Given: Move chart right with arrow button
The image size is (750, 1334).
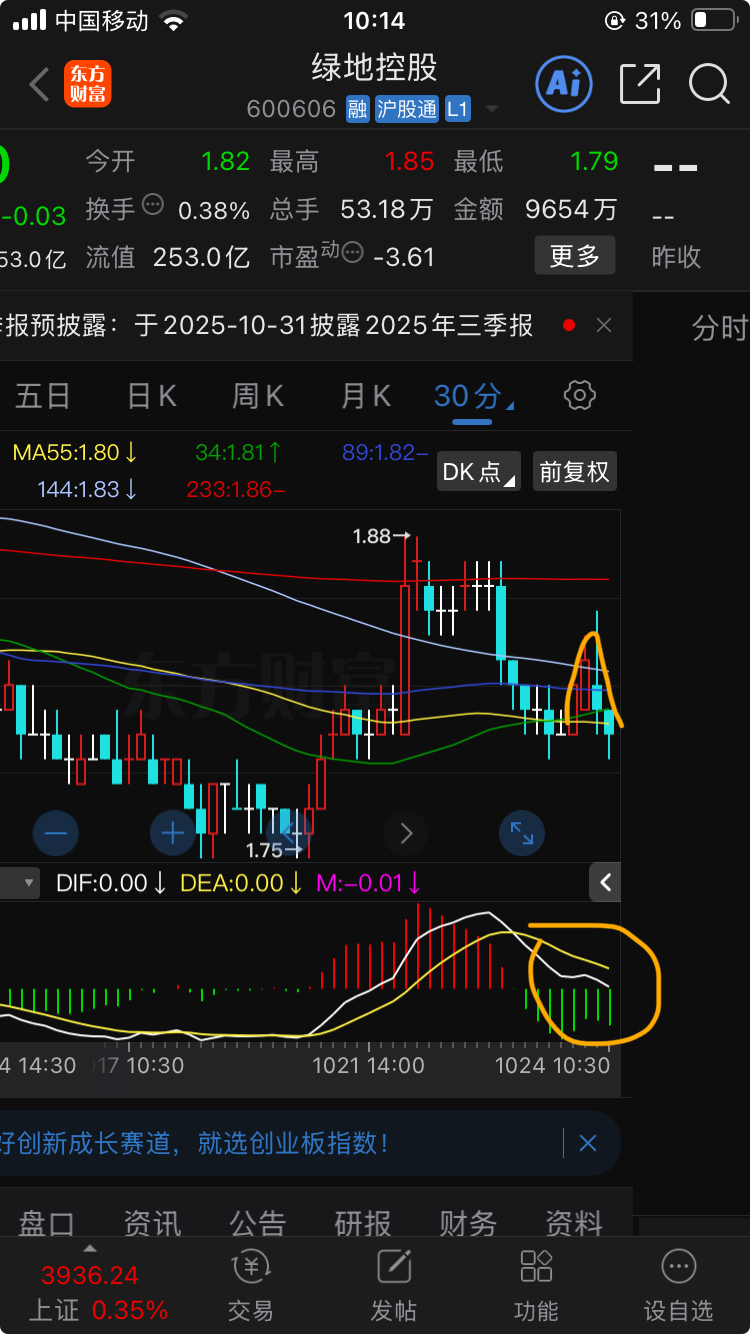Looking at the screenshot, I should point(406,832).
